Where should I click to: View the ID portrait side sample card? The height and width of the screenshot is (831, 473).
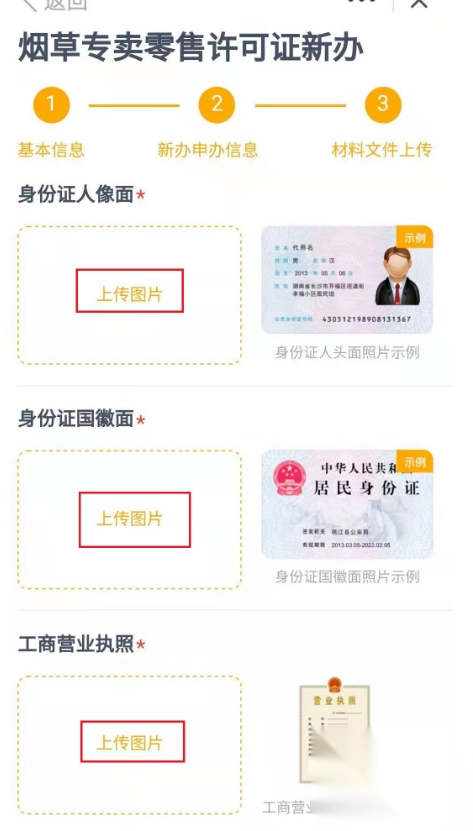[347, 279]
